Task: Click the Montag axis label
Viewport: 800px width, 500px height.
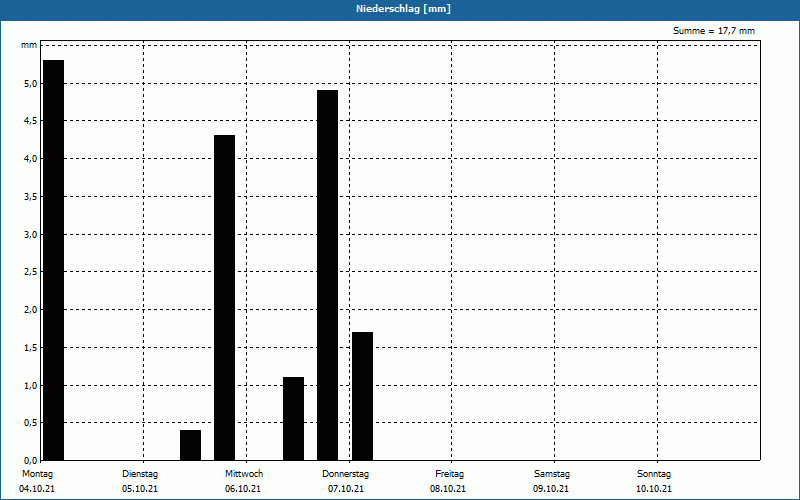Action: click(37, 474)
